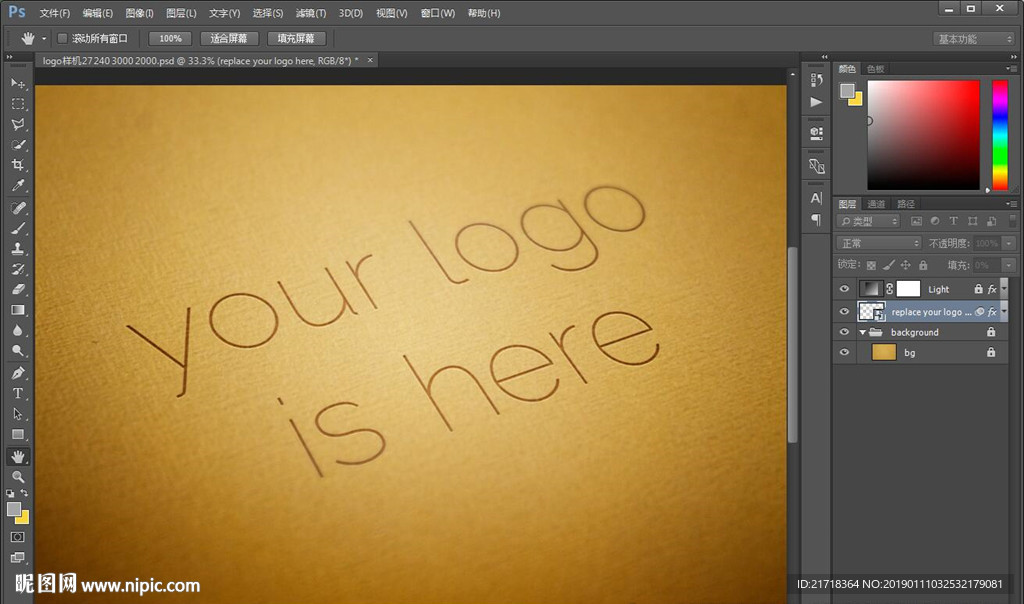Open the fill slider dropdown

(1009, 265)
